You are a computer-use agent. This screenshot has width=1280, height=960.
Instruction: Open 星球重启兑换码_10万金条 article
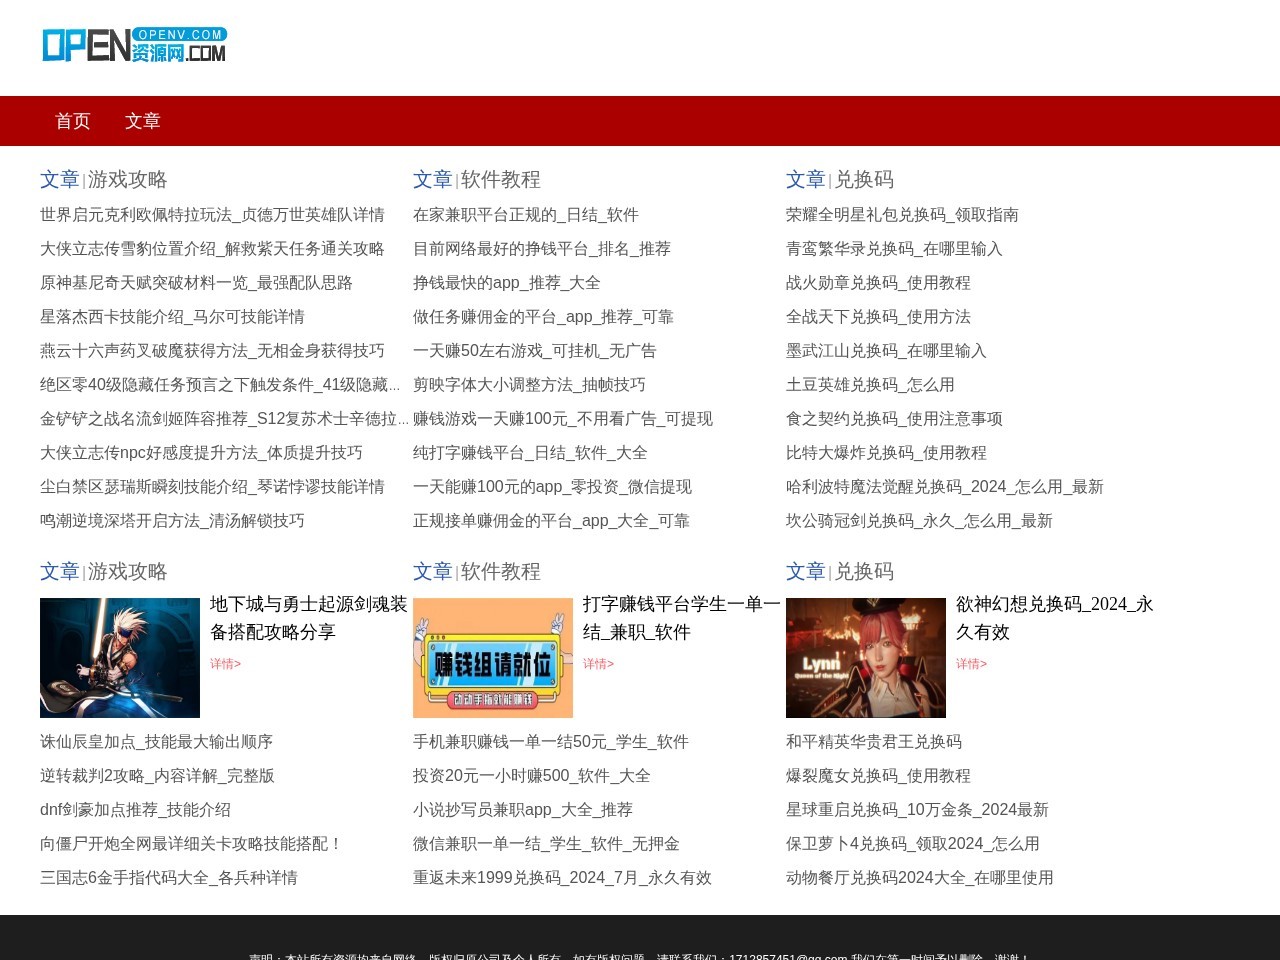pyautogui.click(x=917, y=810)
